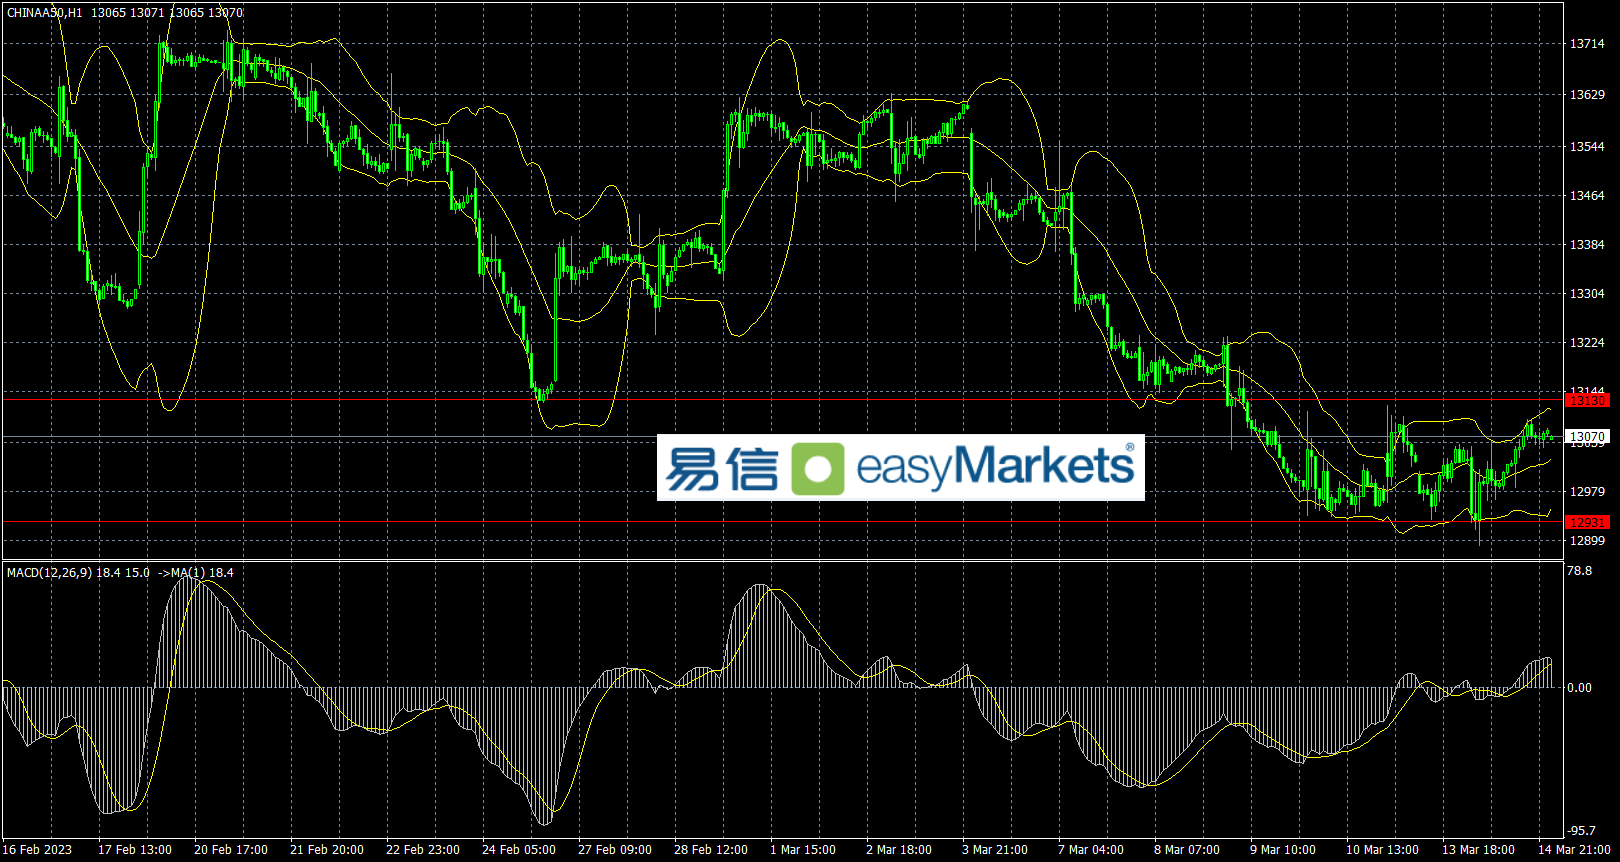Click the 13629 price axis label
Screen dimensions: 1620x862
[x=1587, y=95]
